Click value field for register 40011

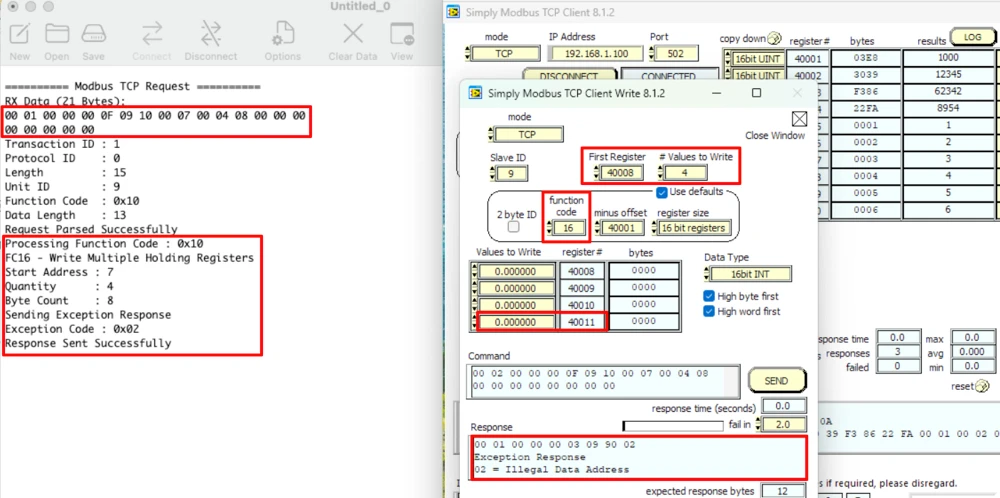pyautogui.click(x=517, y=323)
